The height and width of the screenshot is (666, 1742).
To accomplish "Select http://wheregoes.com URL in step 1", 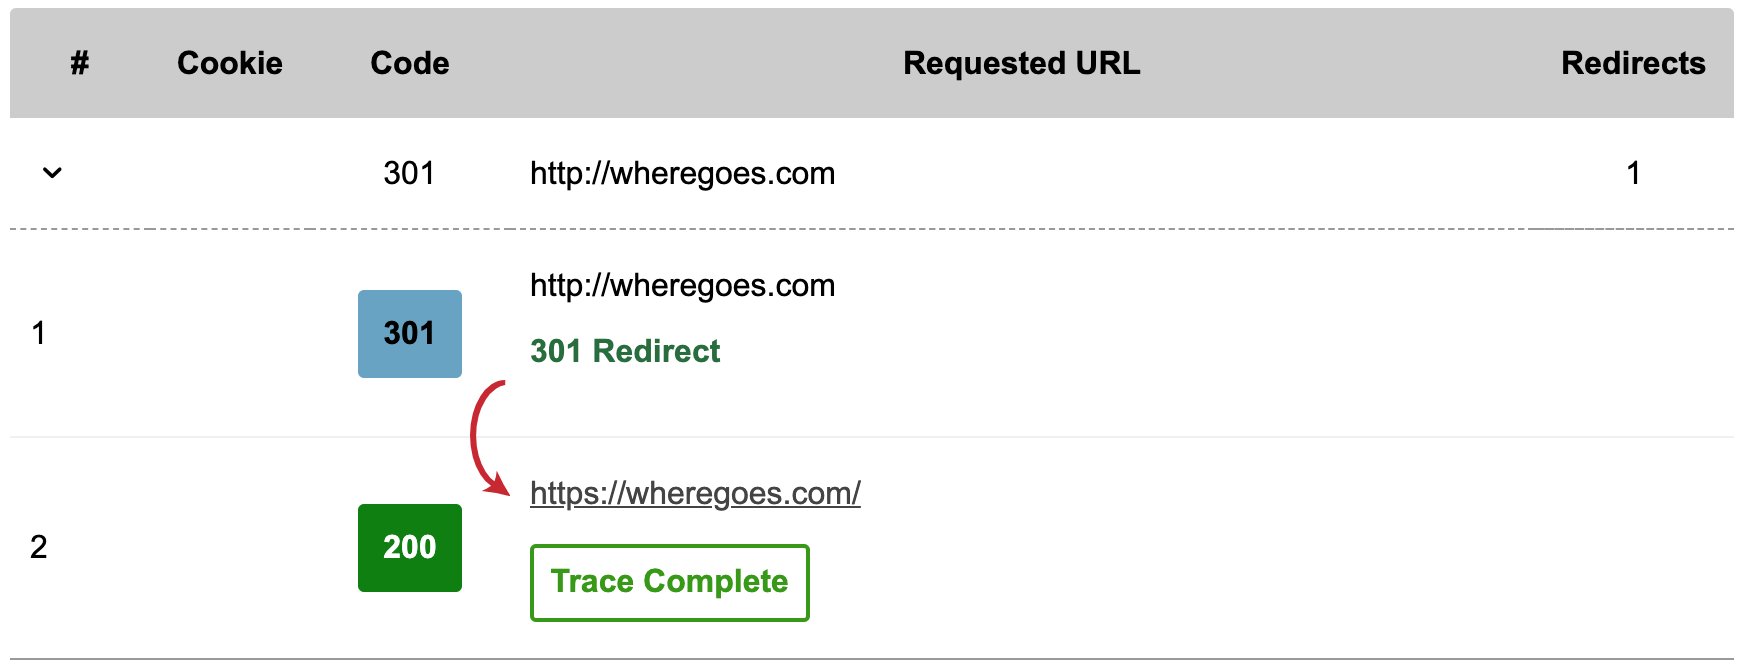I will 682,285.
